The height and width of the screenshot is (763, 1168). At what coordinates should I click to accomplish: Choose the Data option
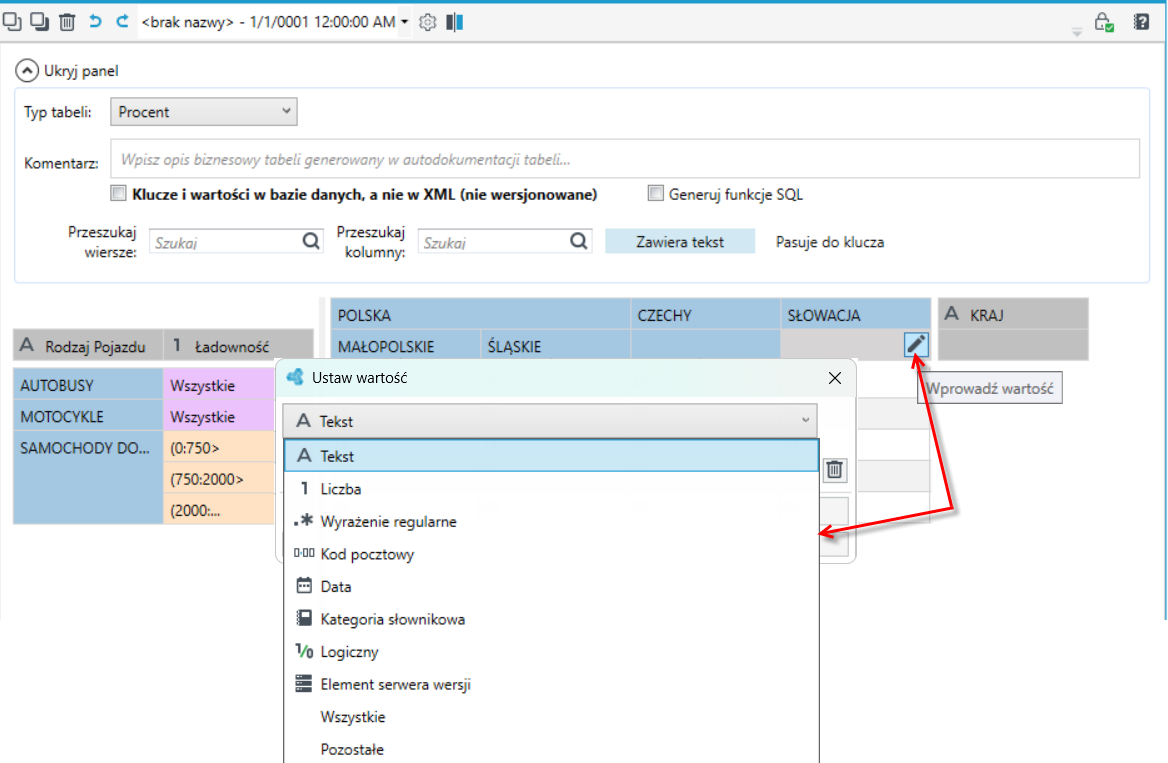[551, 586]
